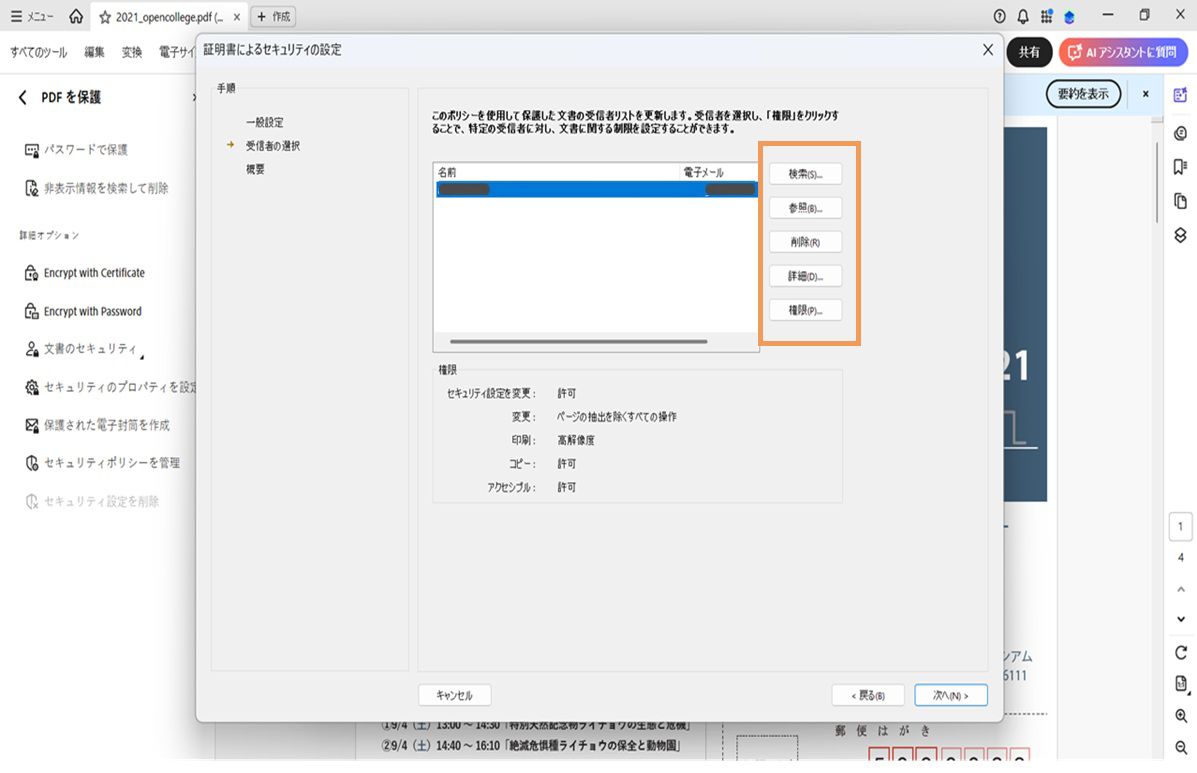Click セキュリティ設定を削除
This screenshot has width=1197, height=773.
[x=92, y=501]
